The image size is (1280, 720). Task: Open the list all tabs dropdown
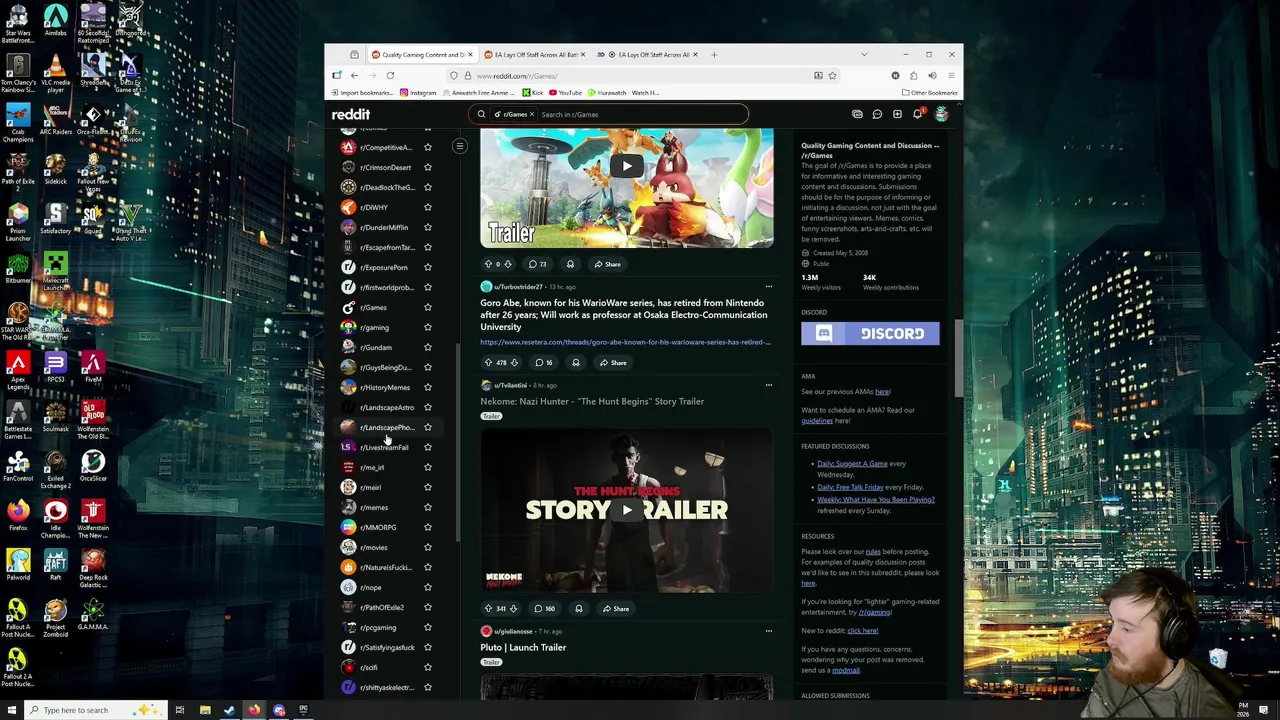(864, 54)
